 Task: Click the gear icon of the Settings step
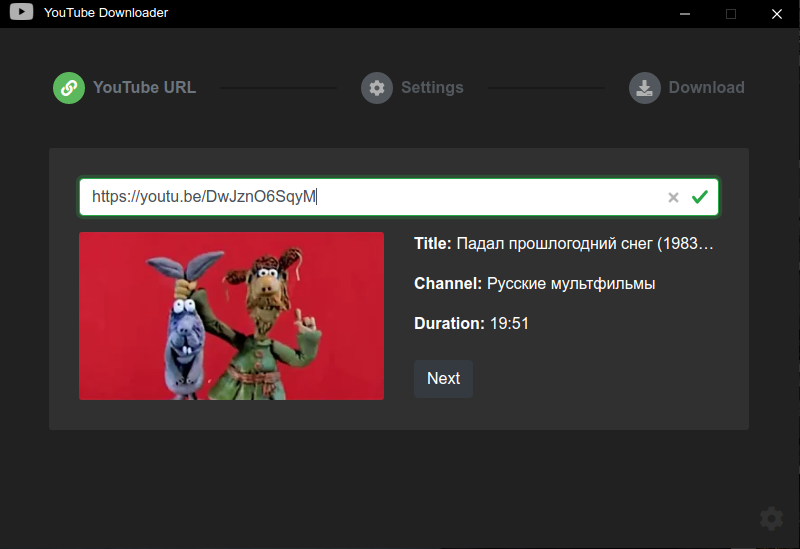pyautogui.click(x=377, y=88)
